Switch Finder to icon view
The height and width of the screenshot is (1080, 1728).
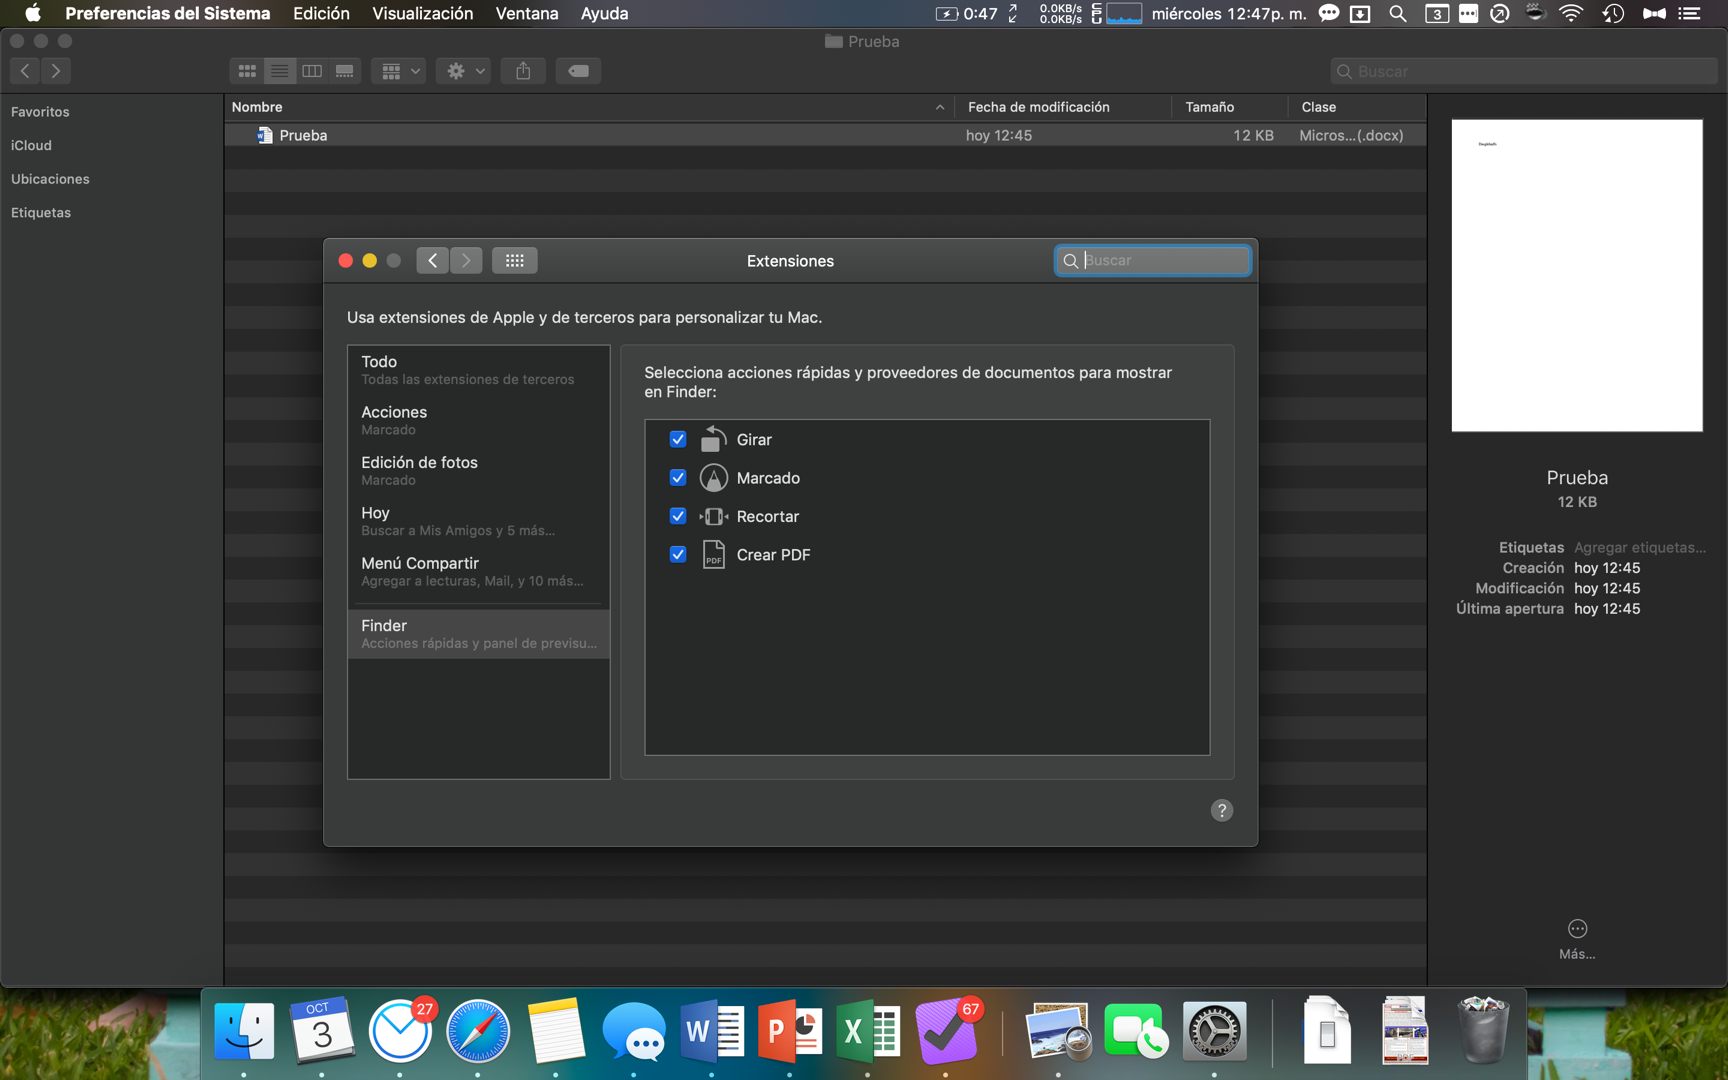pos(247,71)
